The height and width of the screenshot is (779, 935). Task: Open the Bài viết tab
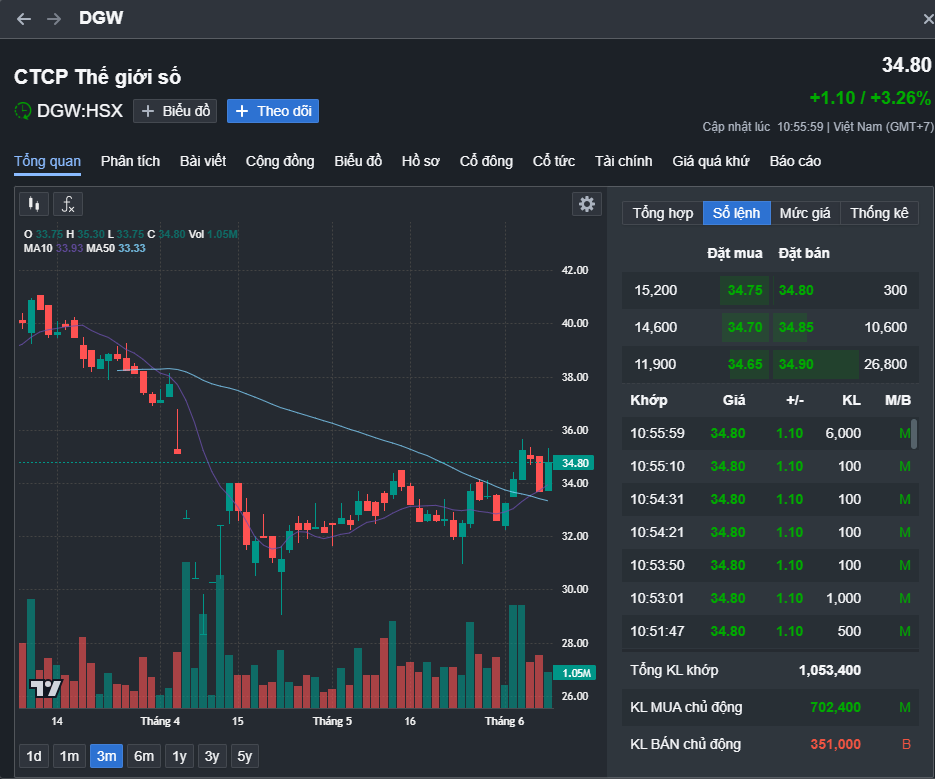[x=203, y=161]
